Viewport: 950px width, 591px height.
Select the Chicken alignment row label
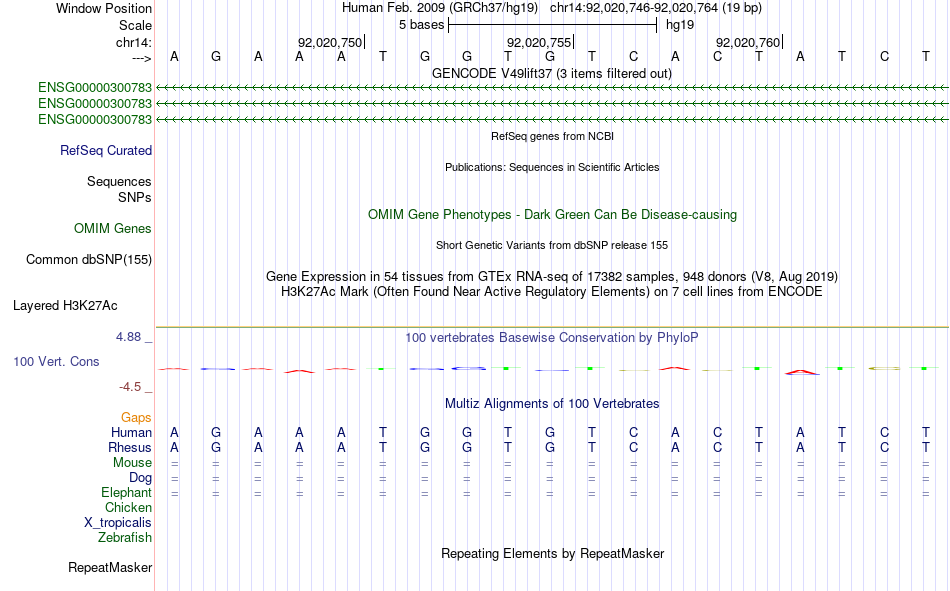coord(128,507)
